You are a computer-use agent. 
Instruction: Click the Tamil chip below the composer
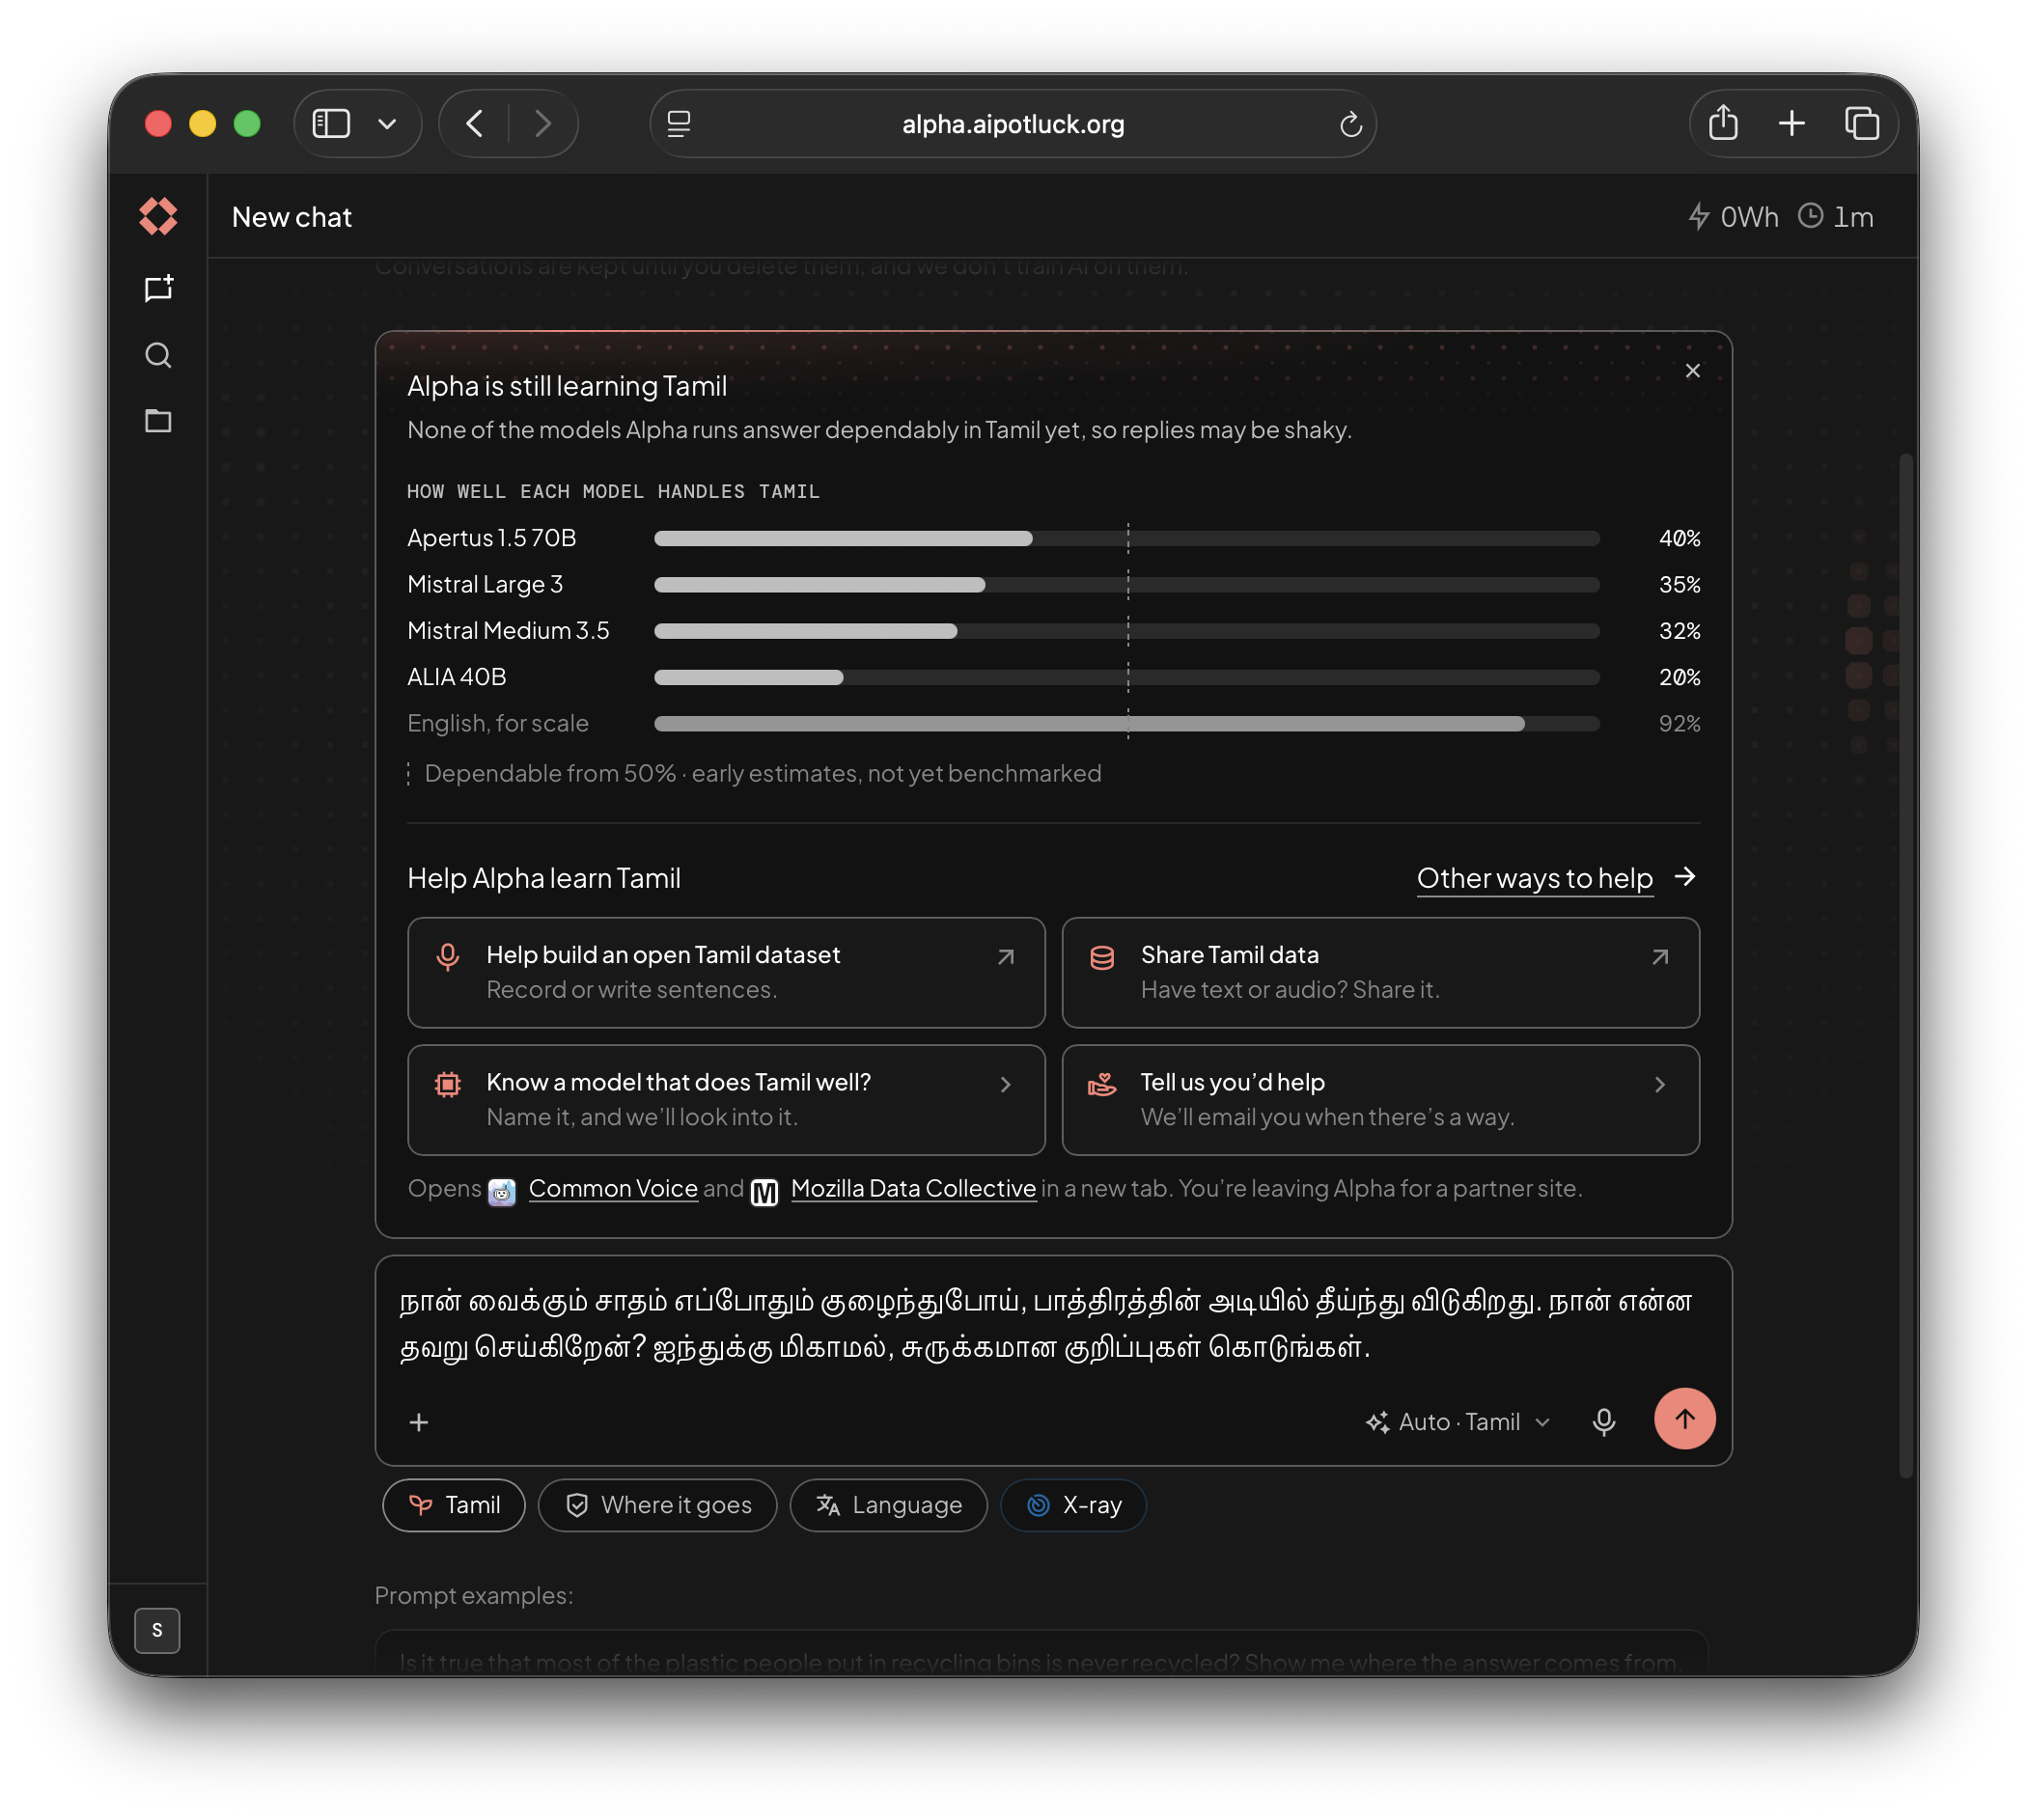454,1505
